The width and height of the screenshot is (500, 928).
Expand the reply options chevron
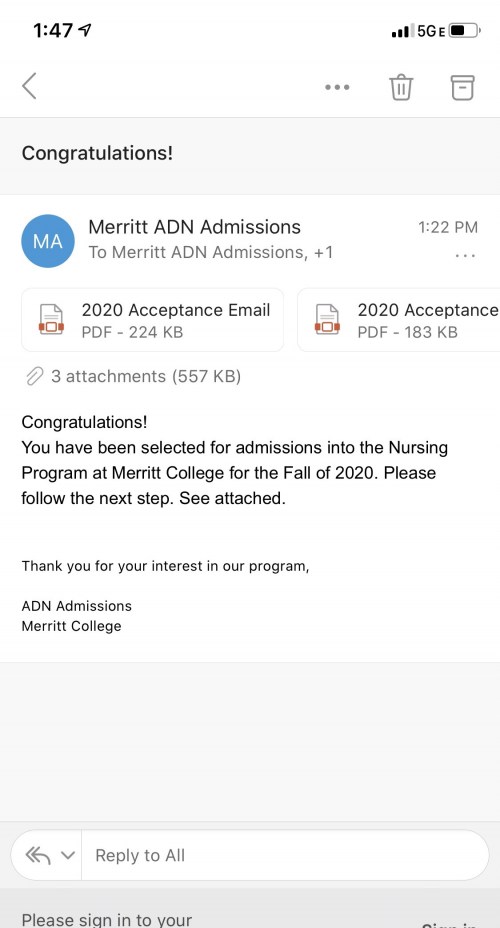[x=68, y=855]
